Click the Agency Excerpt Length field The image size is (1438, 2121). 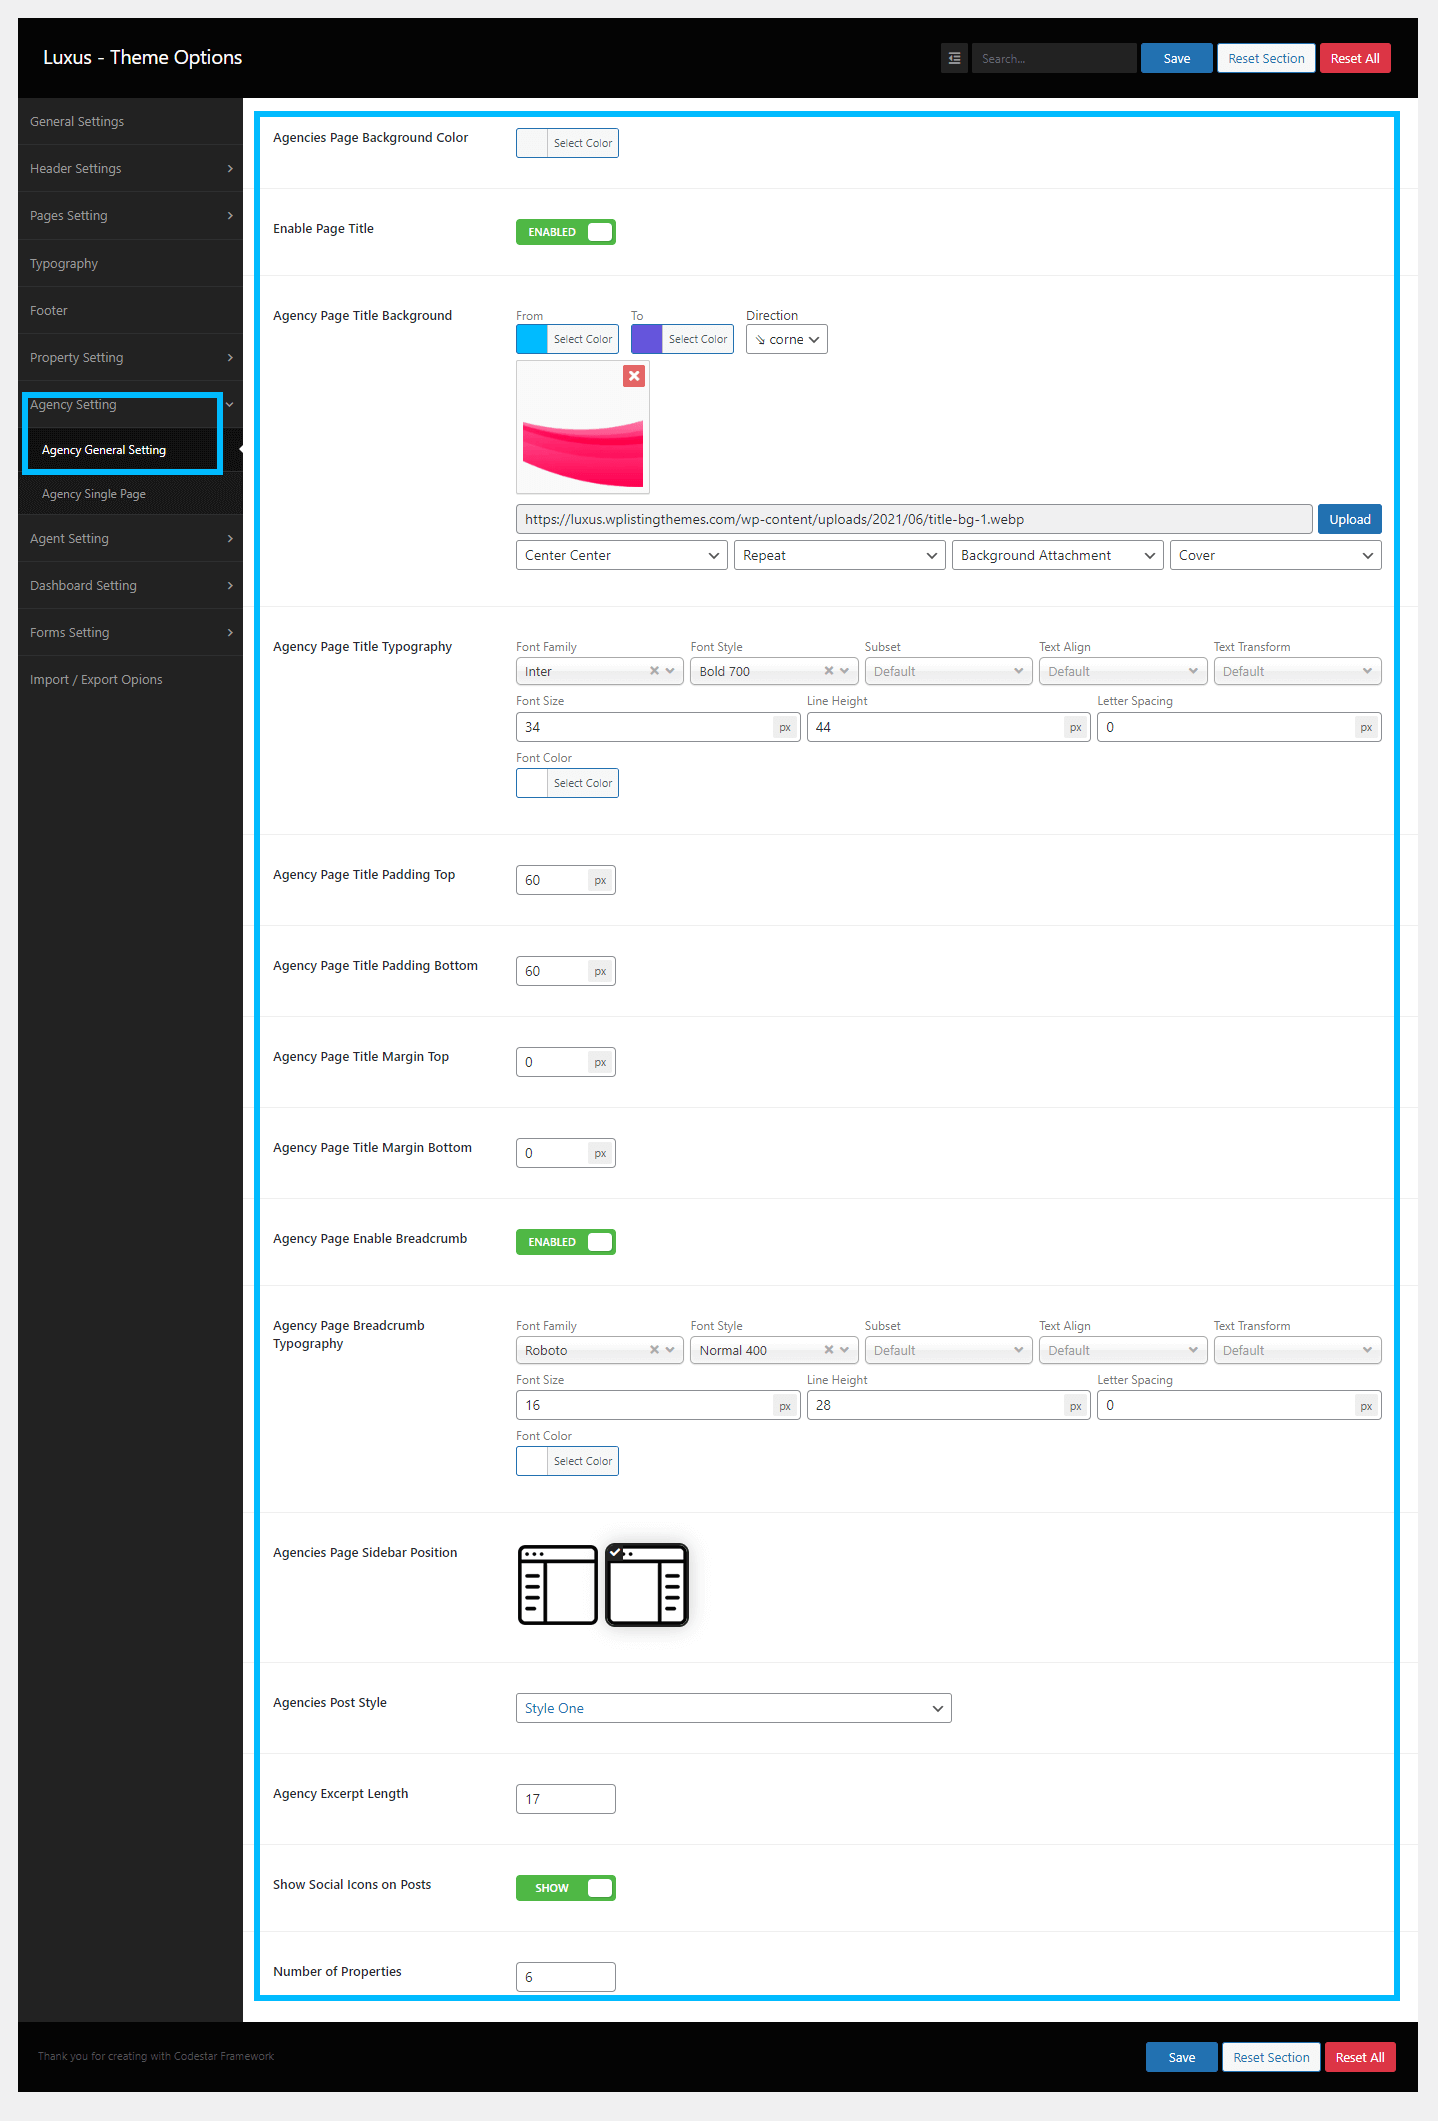565,1799
